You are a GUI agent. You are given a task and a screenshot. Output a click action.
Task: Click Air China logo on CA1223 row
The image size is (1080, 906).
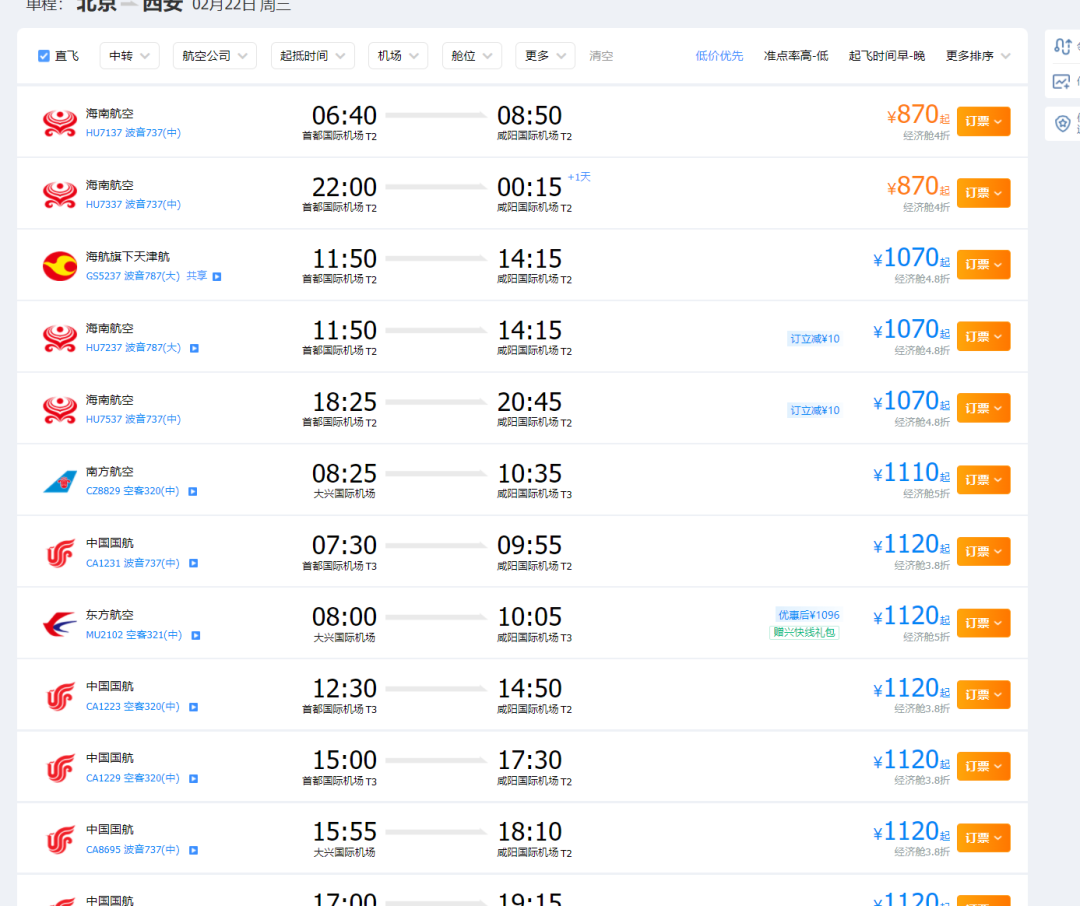pos(60,697)
